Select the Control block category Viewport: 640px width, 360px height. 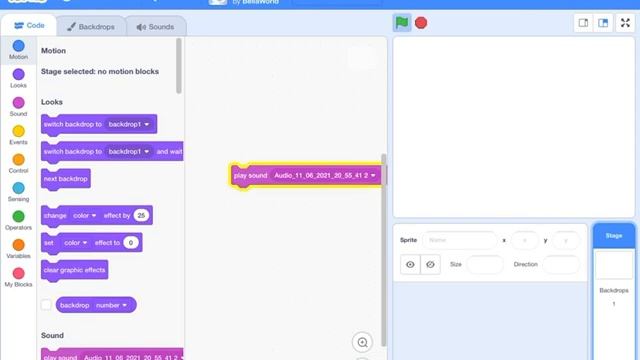(18, 164)
